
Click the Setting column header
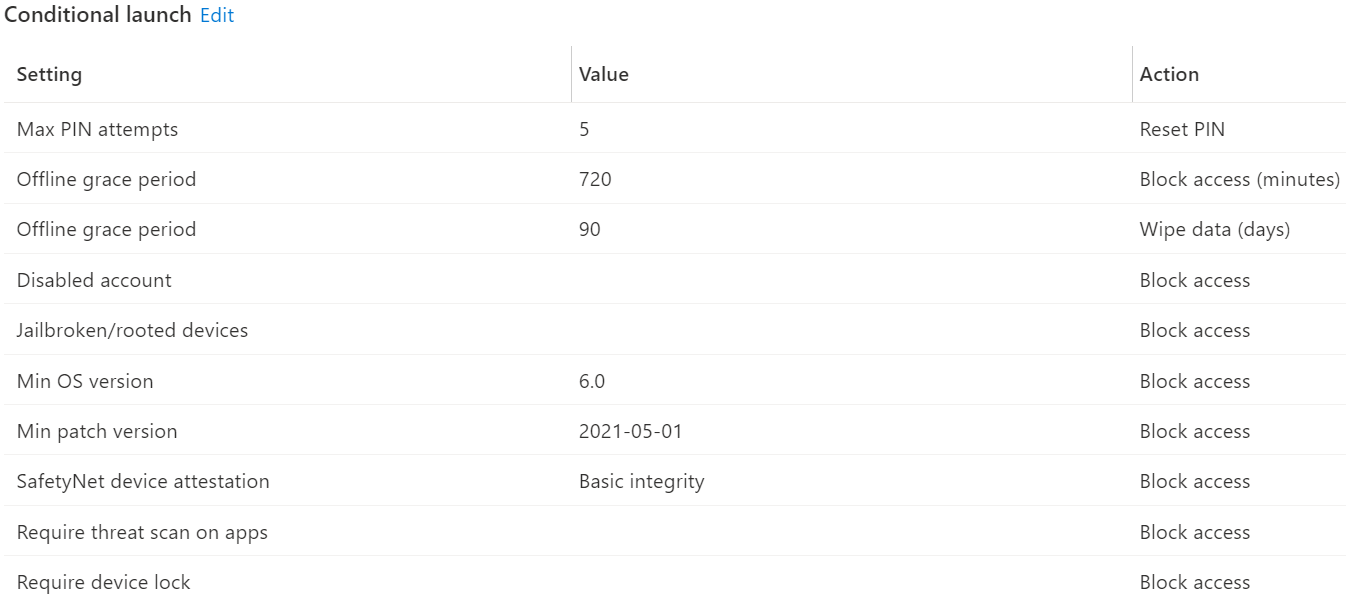48,74
